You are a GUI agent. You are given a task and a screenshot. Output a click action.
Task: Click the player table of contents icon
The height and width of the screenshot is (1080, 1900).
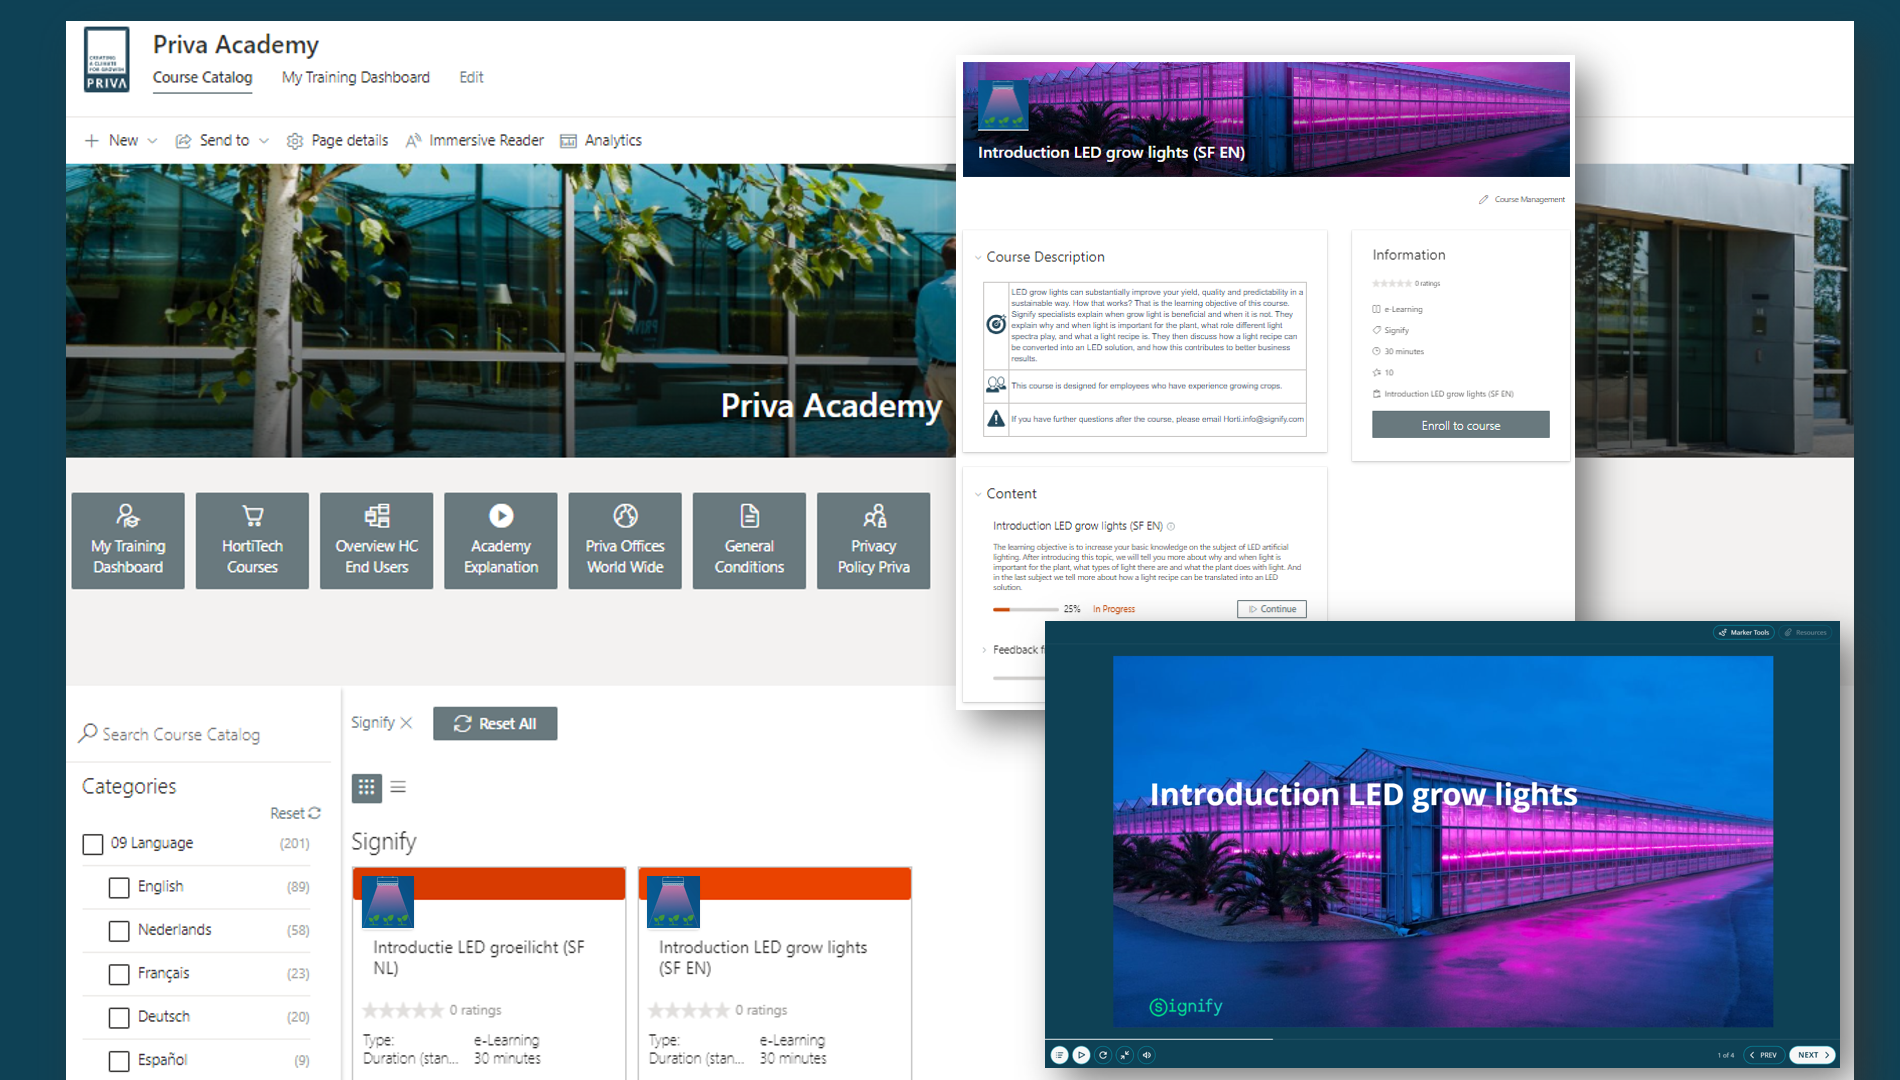pyautogui.click(x=1059, y=1055)
